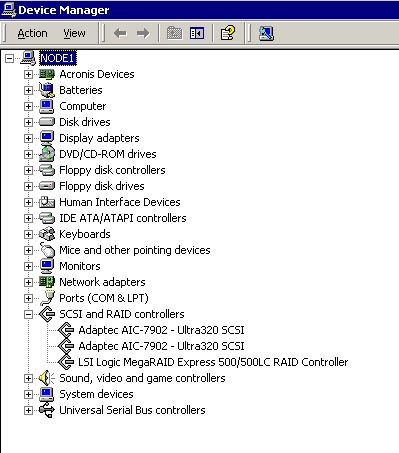Select the second Adaptec AIC-7902 Ultra320 SCSI entry

tap(161, 346)
